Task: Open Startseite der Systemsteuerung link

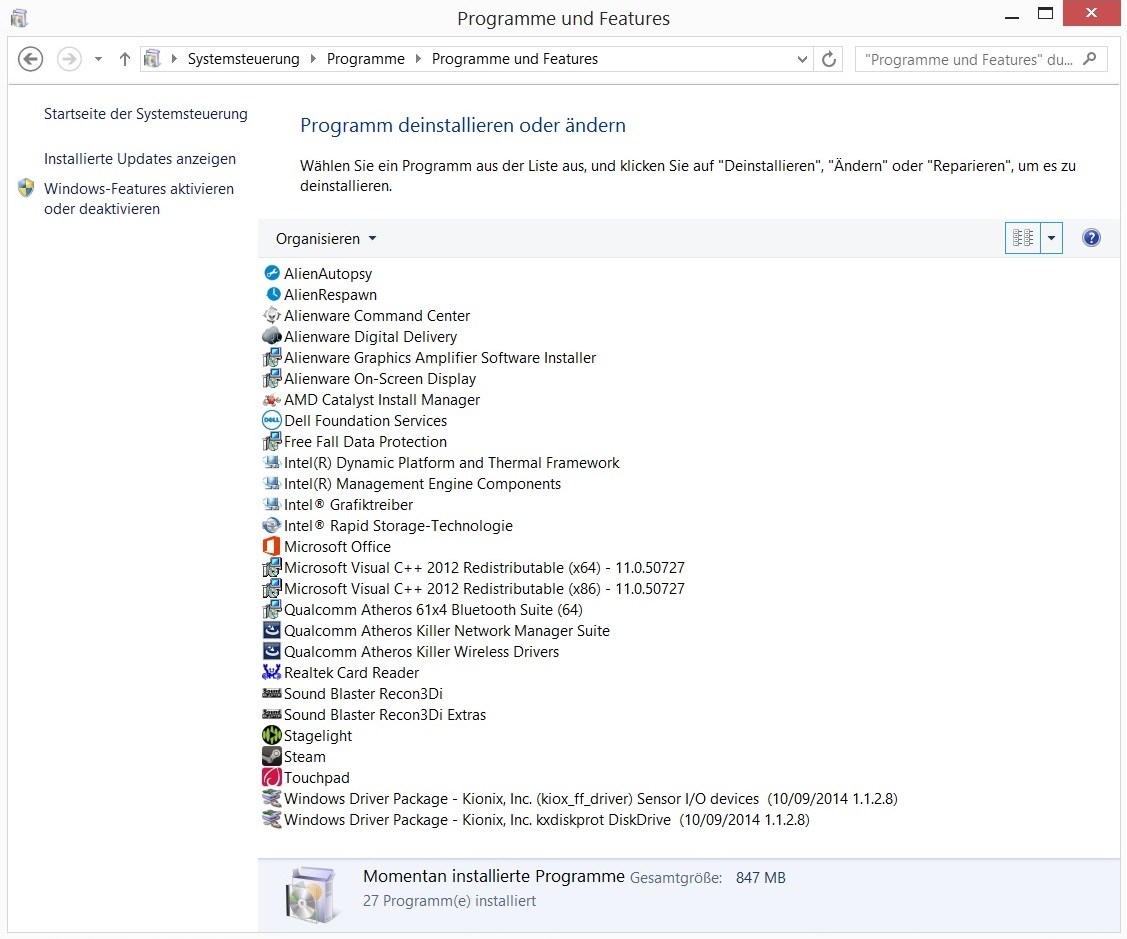Action: pyautogui.click(x=146, y=114)
